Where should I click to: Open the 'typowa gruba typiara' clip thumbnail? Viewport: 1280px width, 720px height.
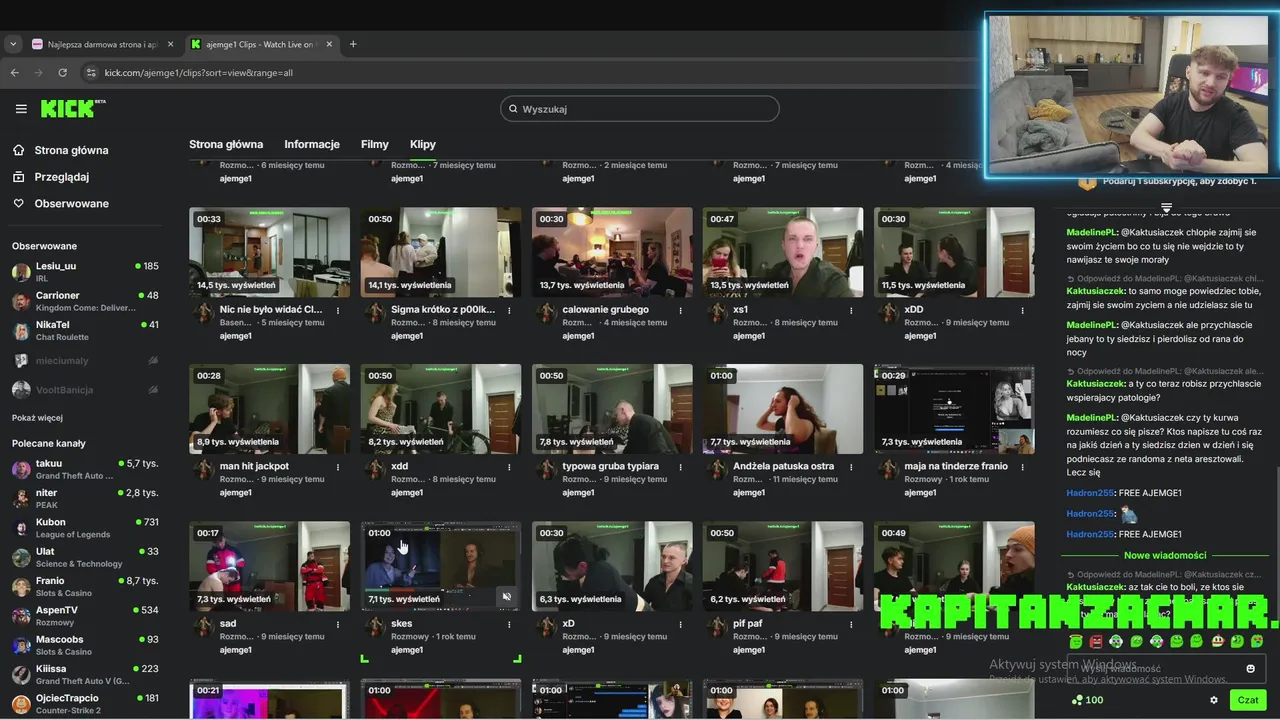612,409
